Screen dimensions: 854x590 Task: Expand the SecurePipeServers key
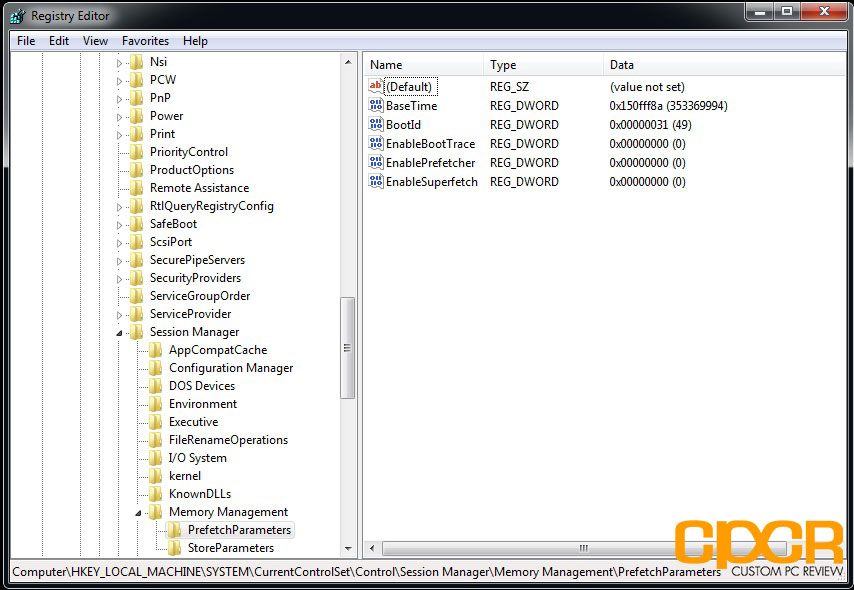click(119, 261)
